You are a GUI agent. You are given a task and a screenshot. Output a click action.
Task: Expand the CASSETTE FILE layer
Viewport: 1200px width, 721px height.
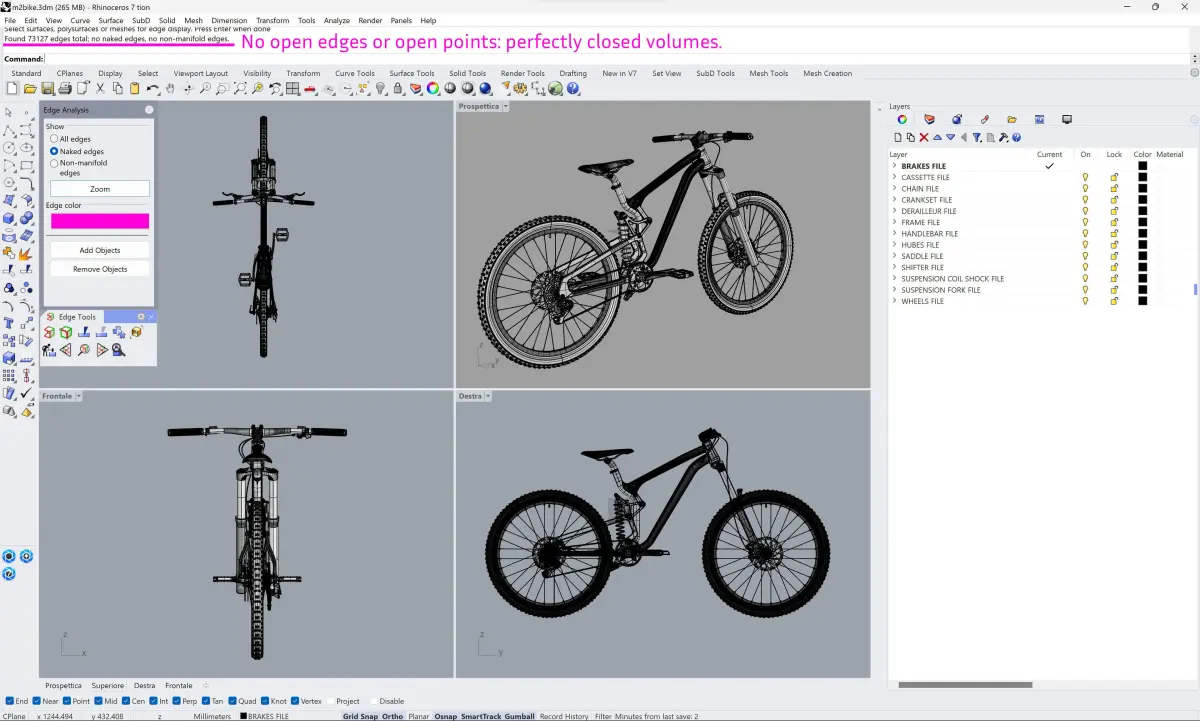[894, 177]
